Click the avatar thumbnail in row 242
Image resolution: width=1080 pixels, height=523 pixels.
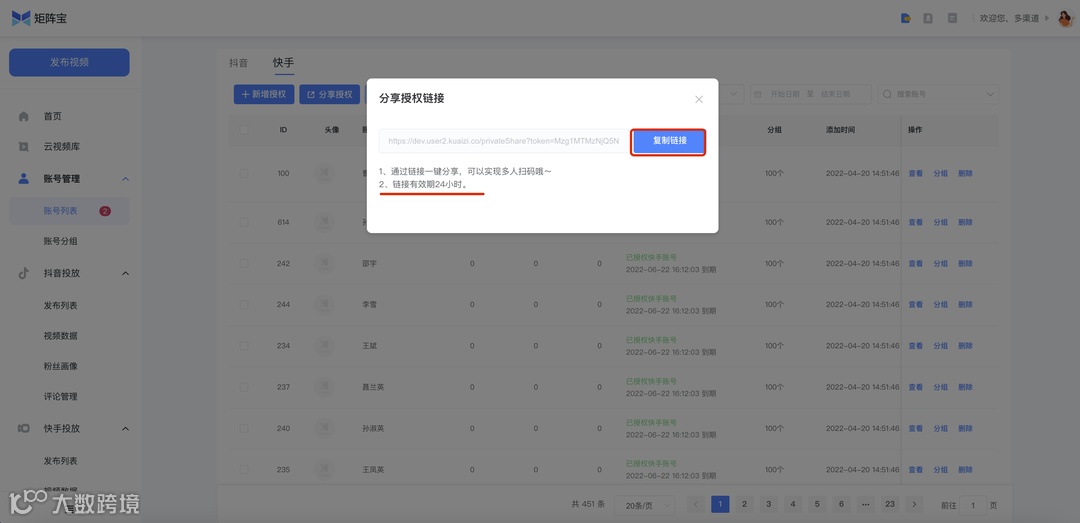point(323,263)
